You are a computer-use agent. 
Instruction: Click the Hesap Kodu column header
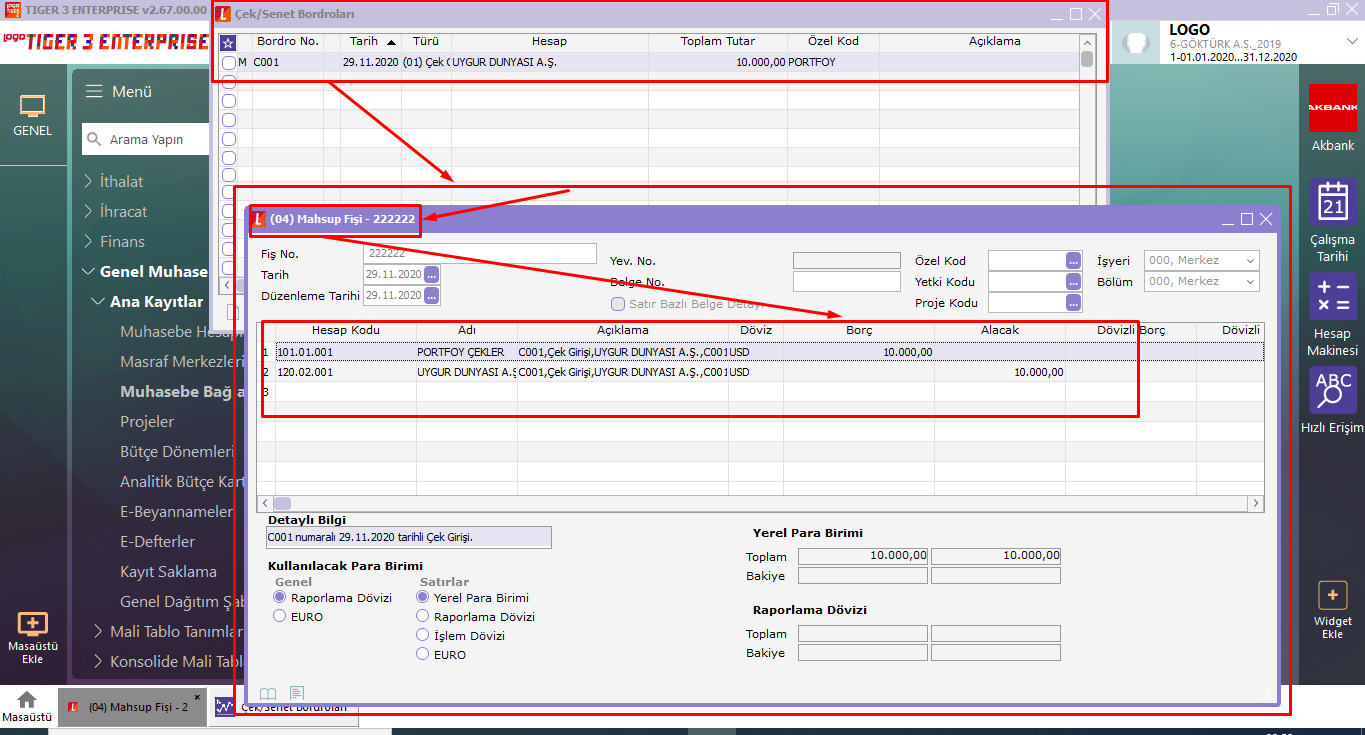346,330
